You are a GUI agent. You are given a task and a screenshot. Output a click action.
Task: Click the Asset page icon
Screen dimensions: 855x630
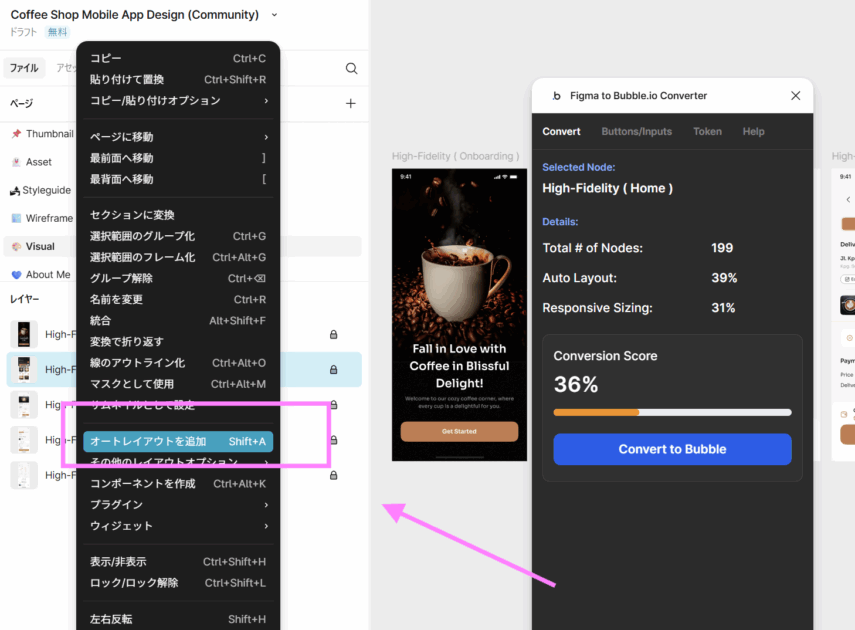coord(16,162)
